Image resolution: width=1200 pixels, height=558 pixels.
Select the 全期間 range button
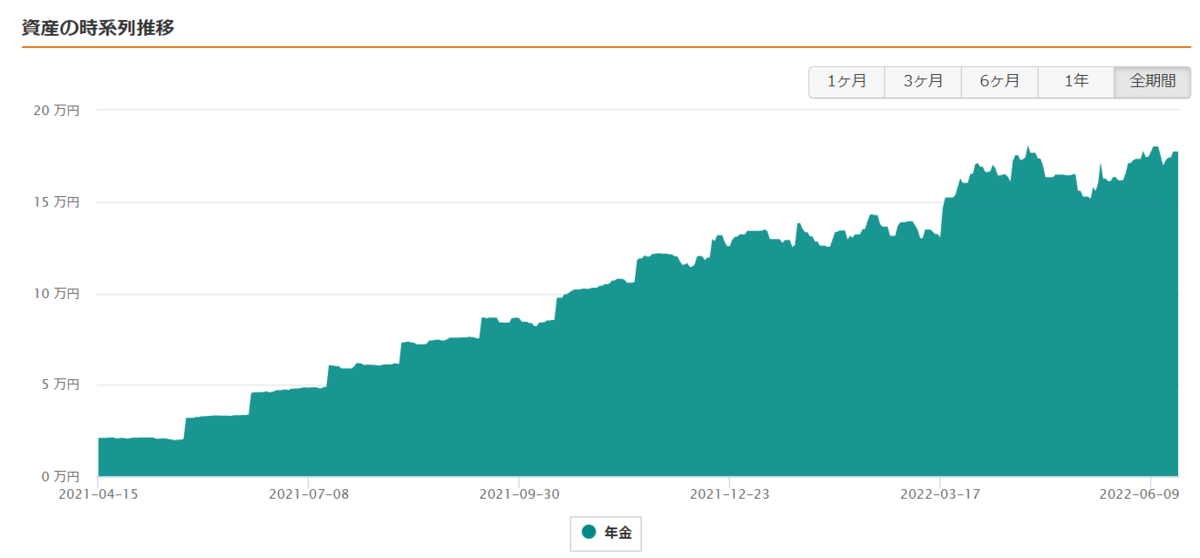click(x=1153, y=82)
